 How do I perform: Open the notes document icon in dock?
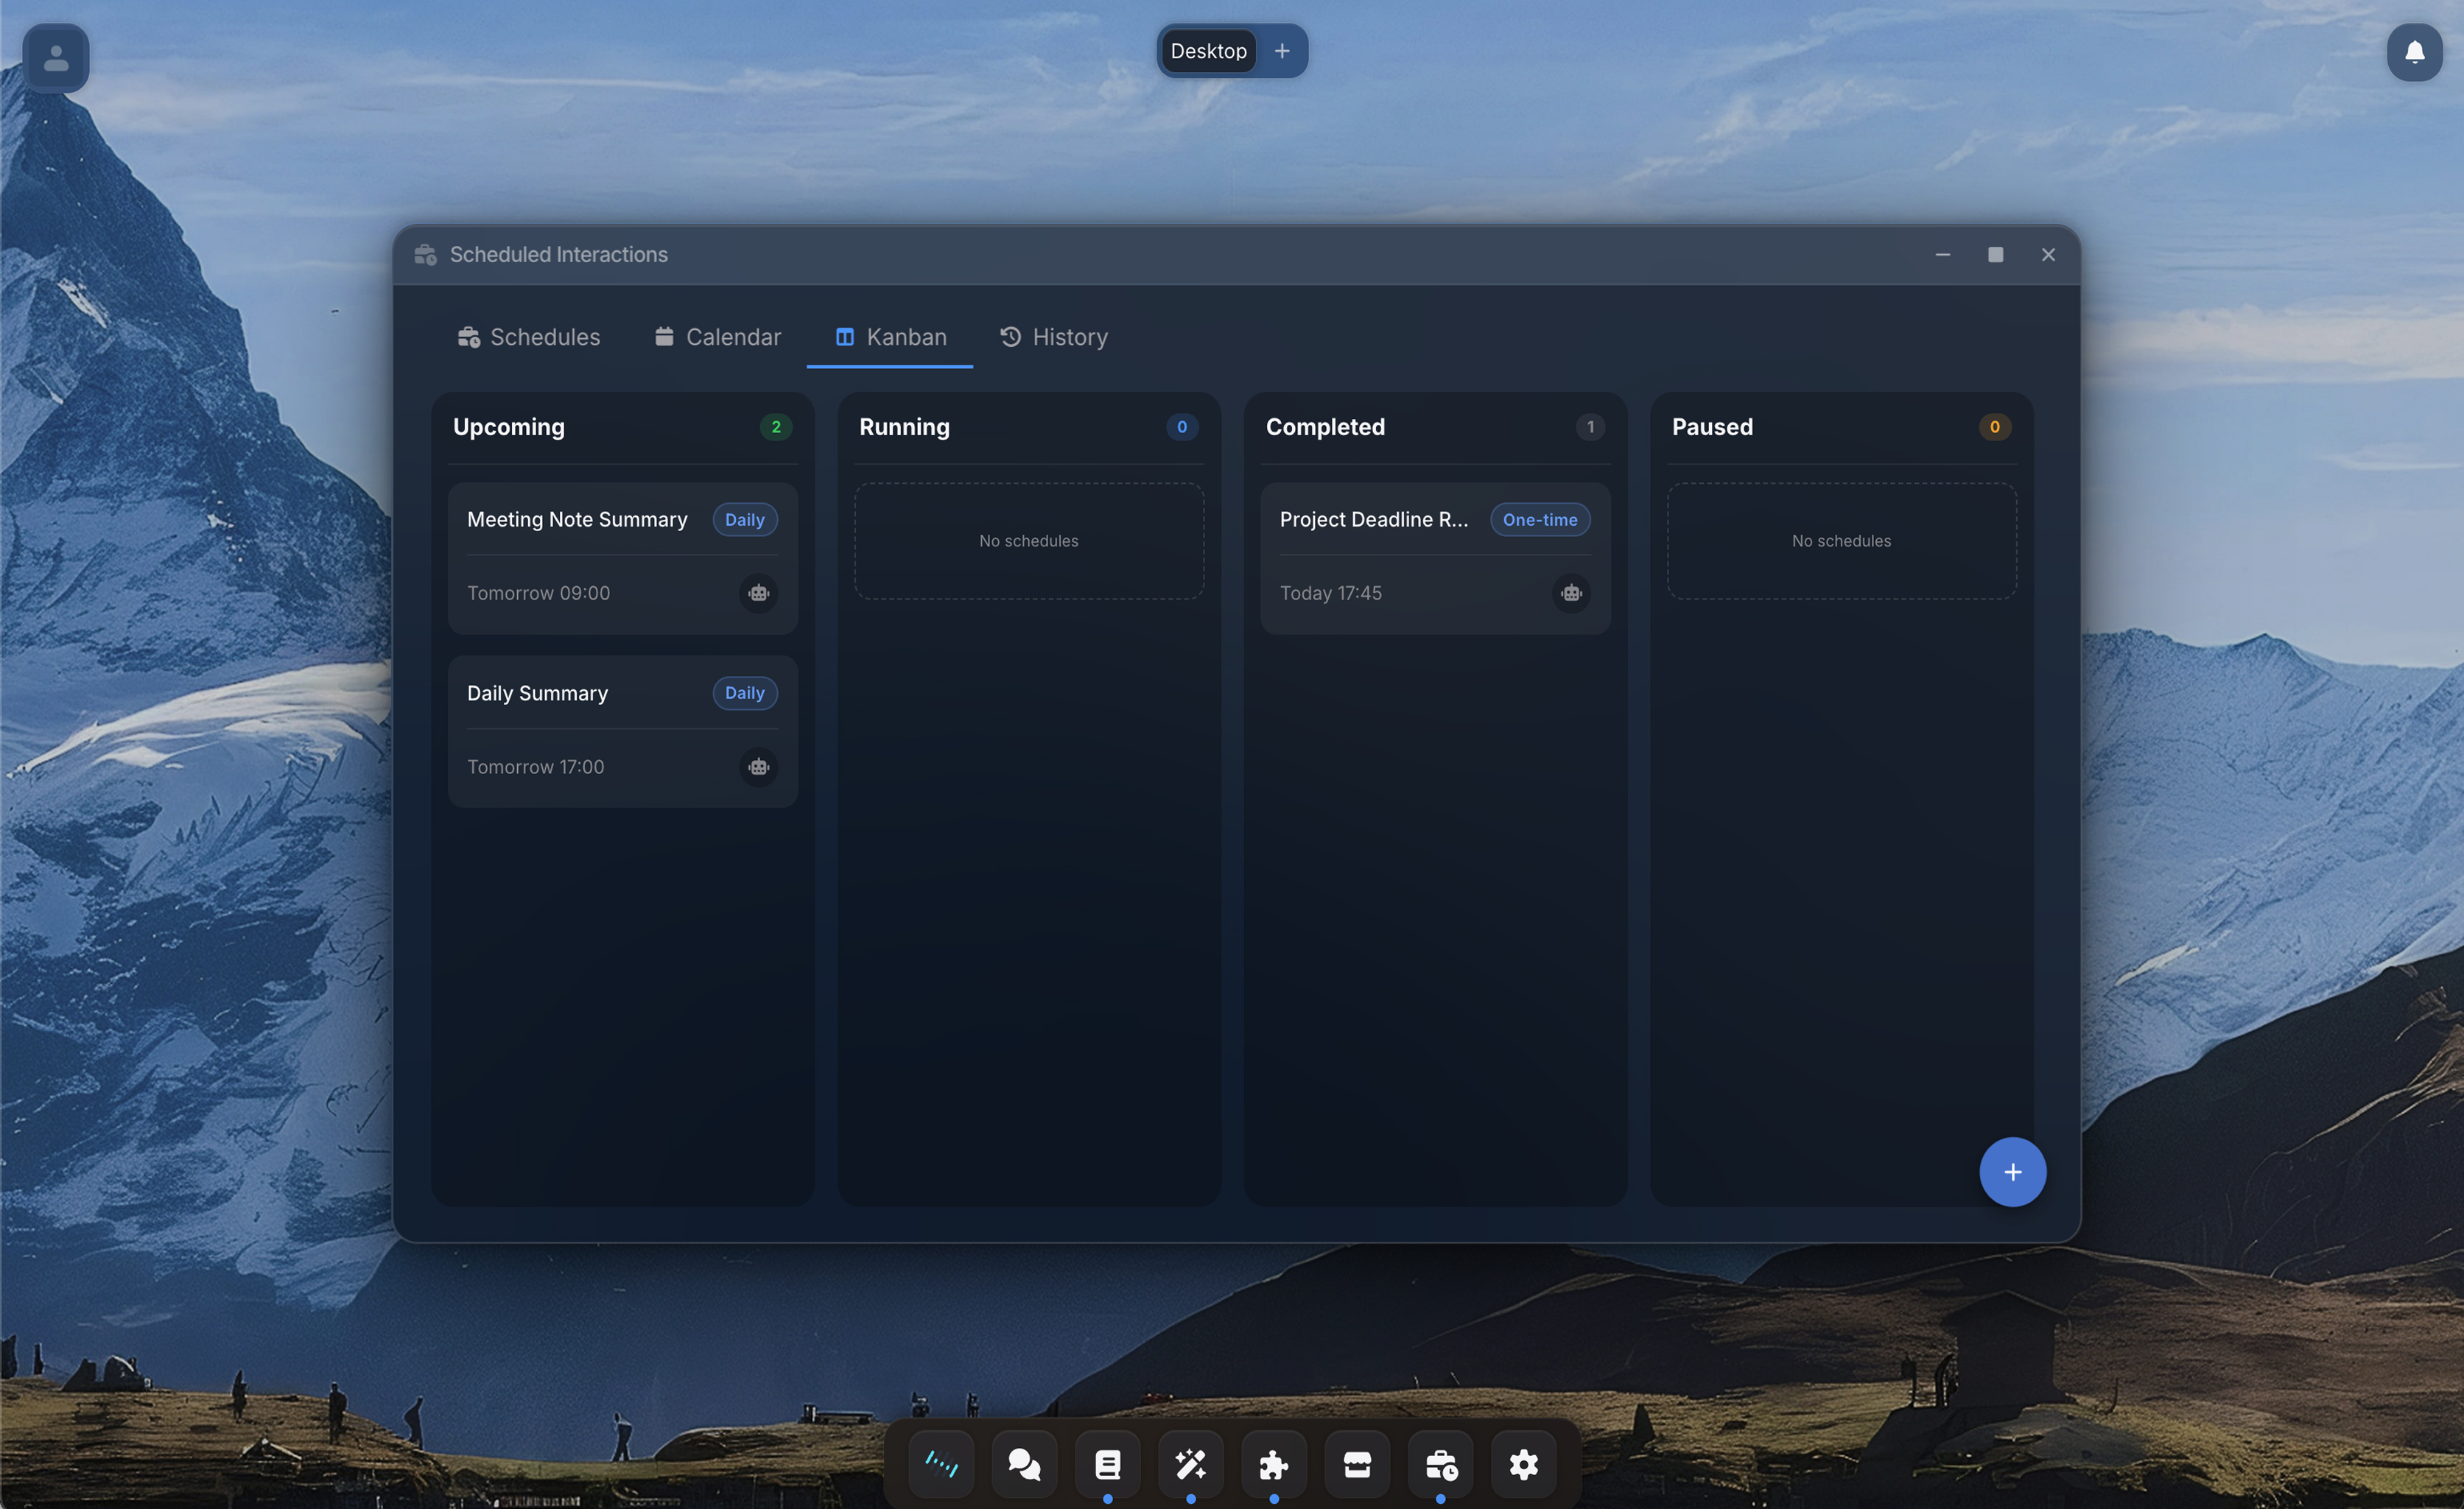(x=1107, y=1465)
